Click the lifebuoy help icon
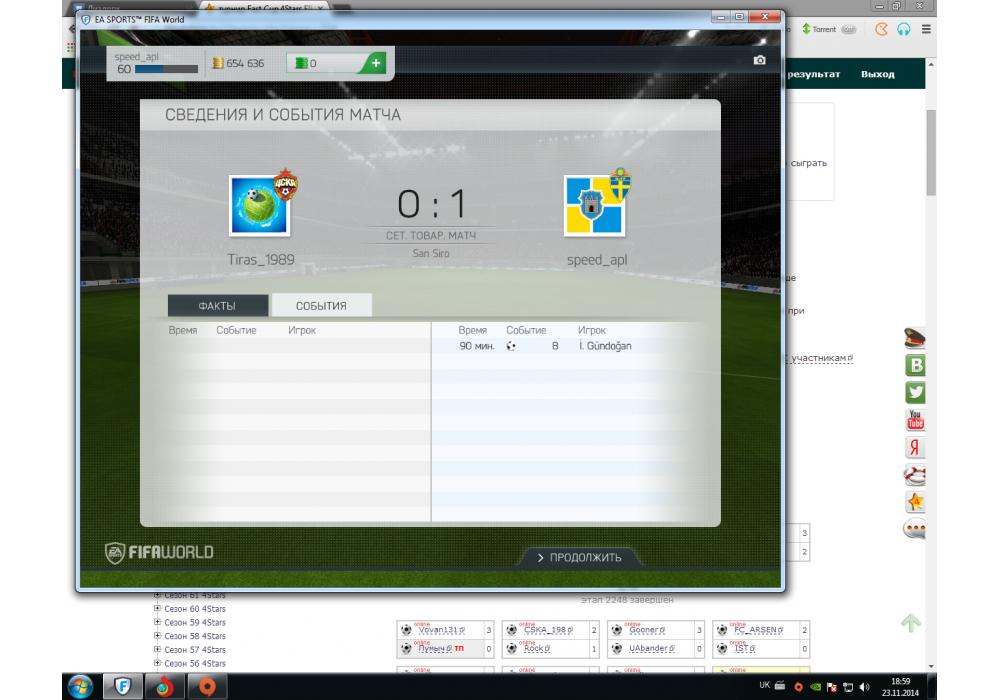Image resolution: width=1000 pixels, height=700 pixels. 915,475
